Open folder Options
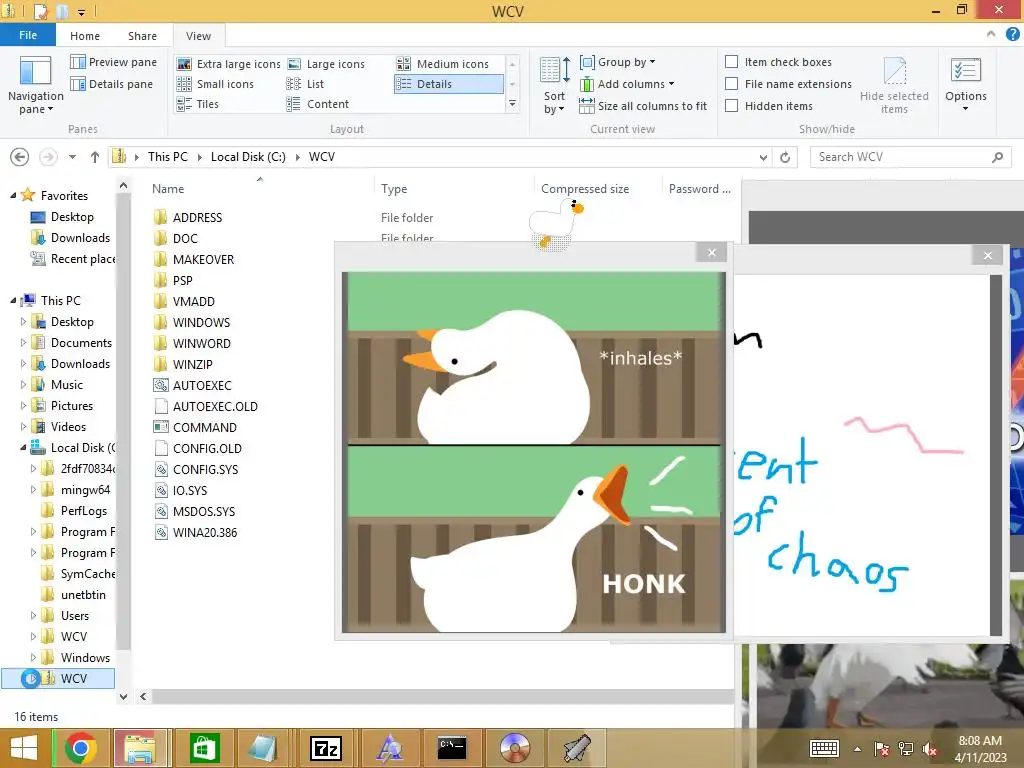Viewport: 1024px width, 768px height. [x=966, y=86]
